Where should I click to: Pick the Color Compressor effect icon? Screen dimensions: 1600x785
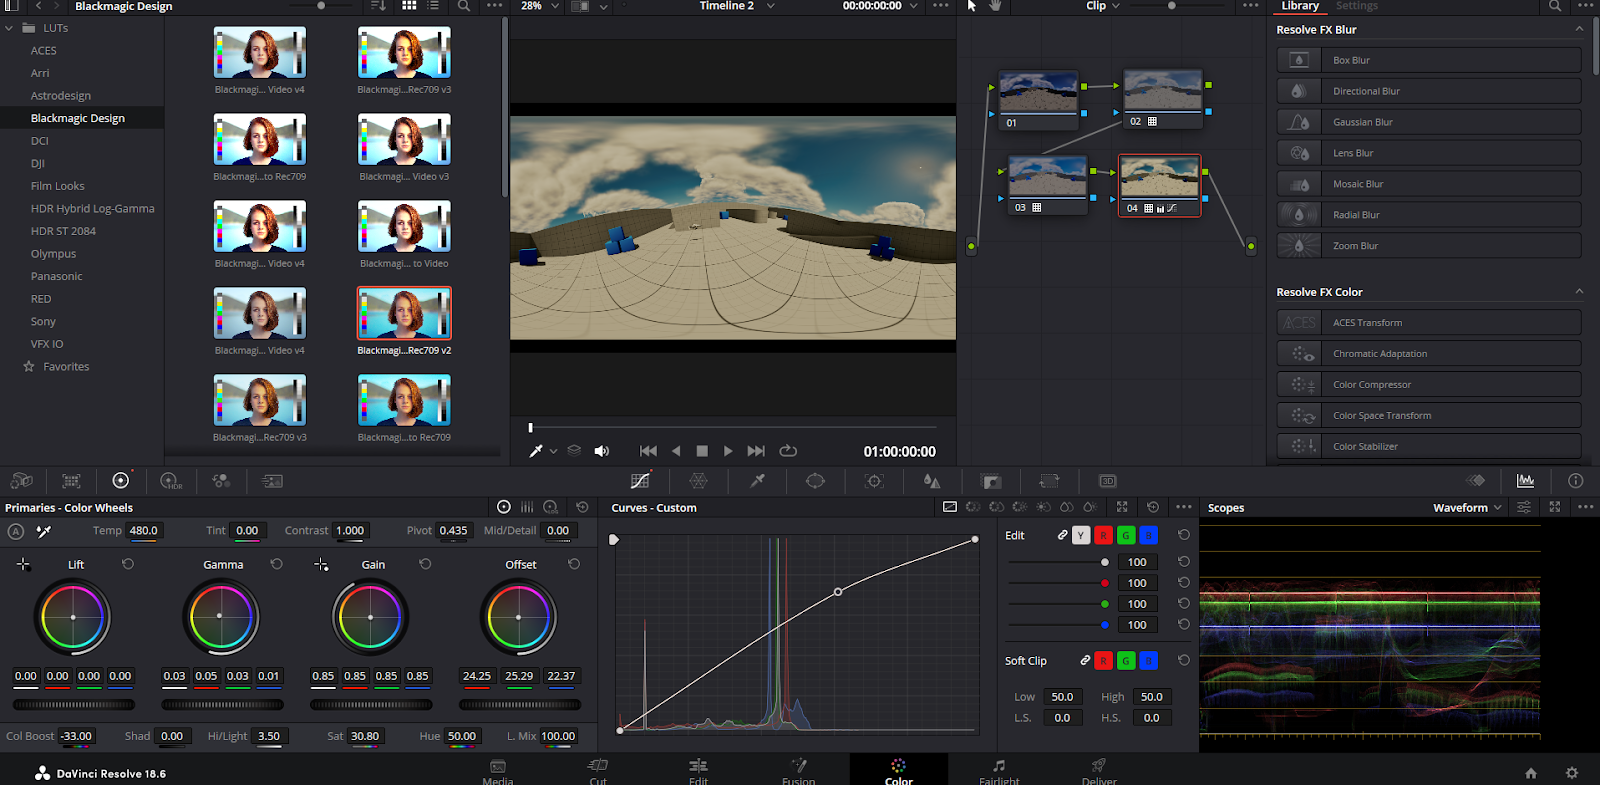[x=1299, y=385]
